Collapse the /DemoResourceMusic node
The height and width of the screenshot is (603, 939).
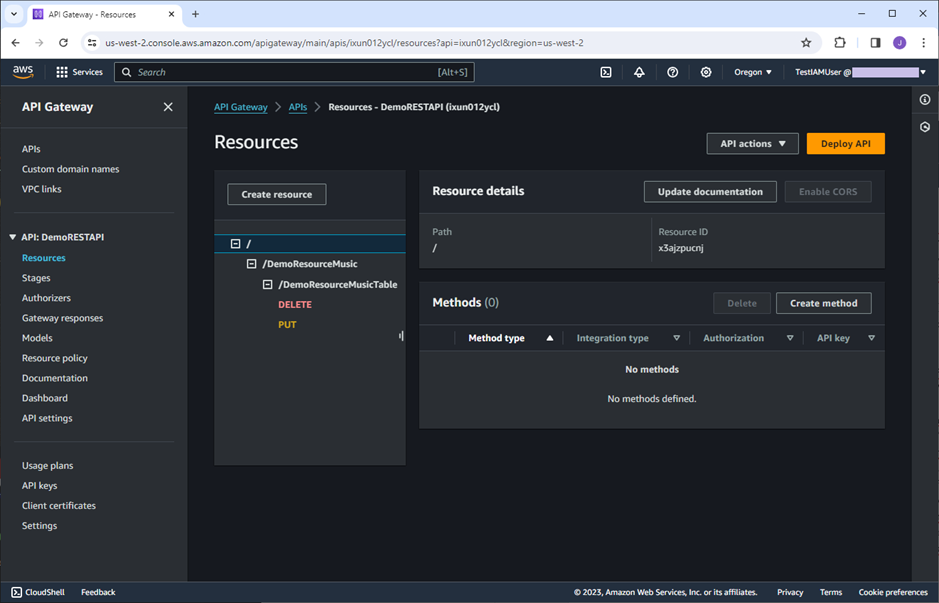(x=252, y=264)
